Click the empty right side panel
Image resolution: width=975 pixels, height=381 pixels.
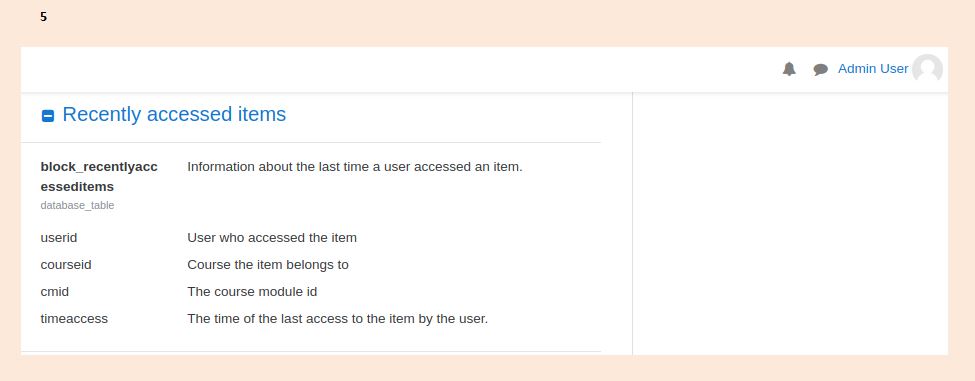pos(790,224)
